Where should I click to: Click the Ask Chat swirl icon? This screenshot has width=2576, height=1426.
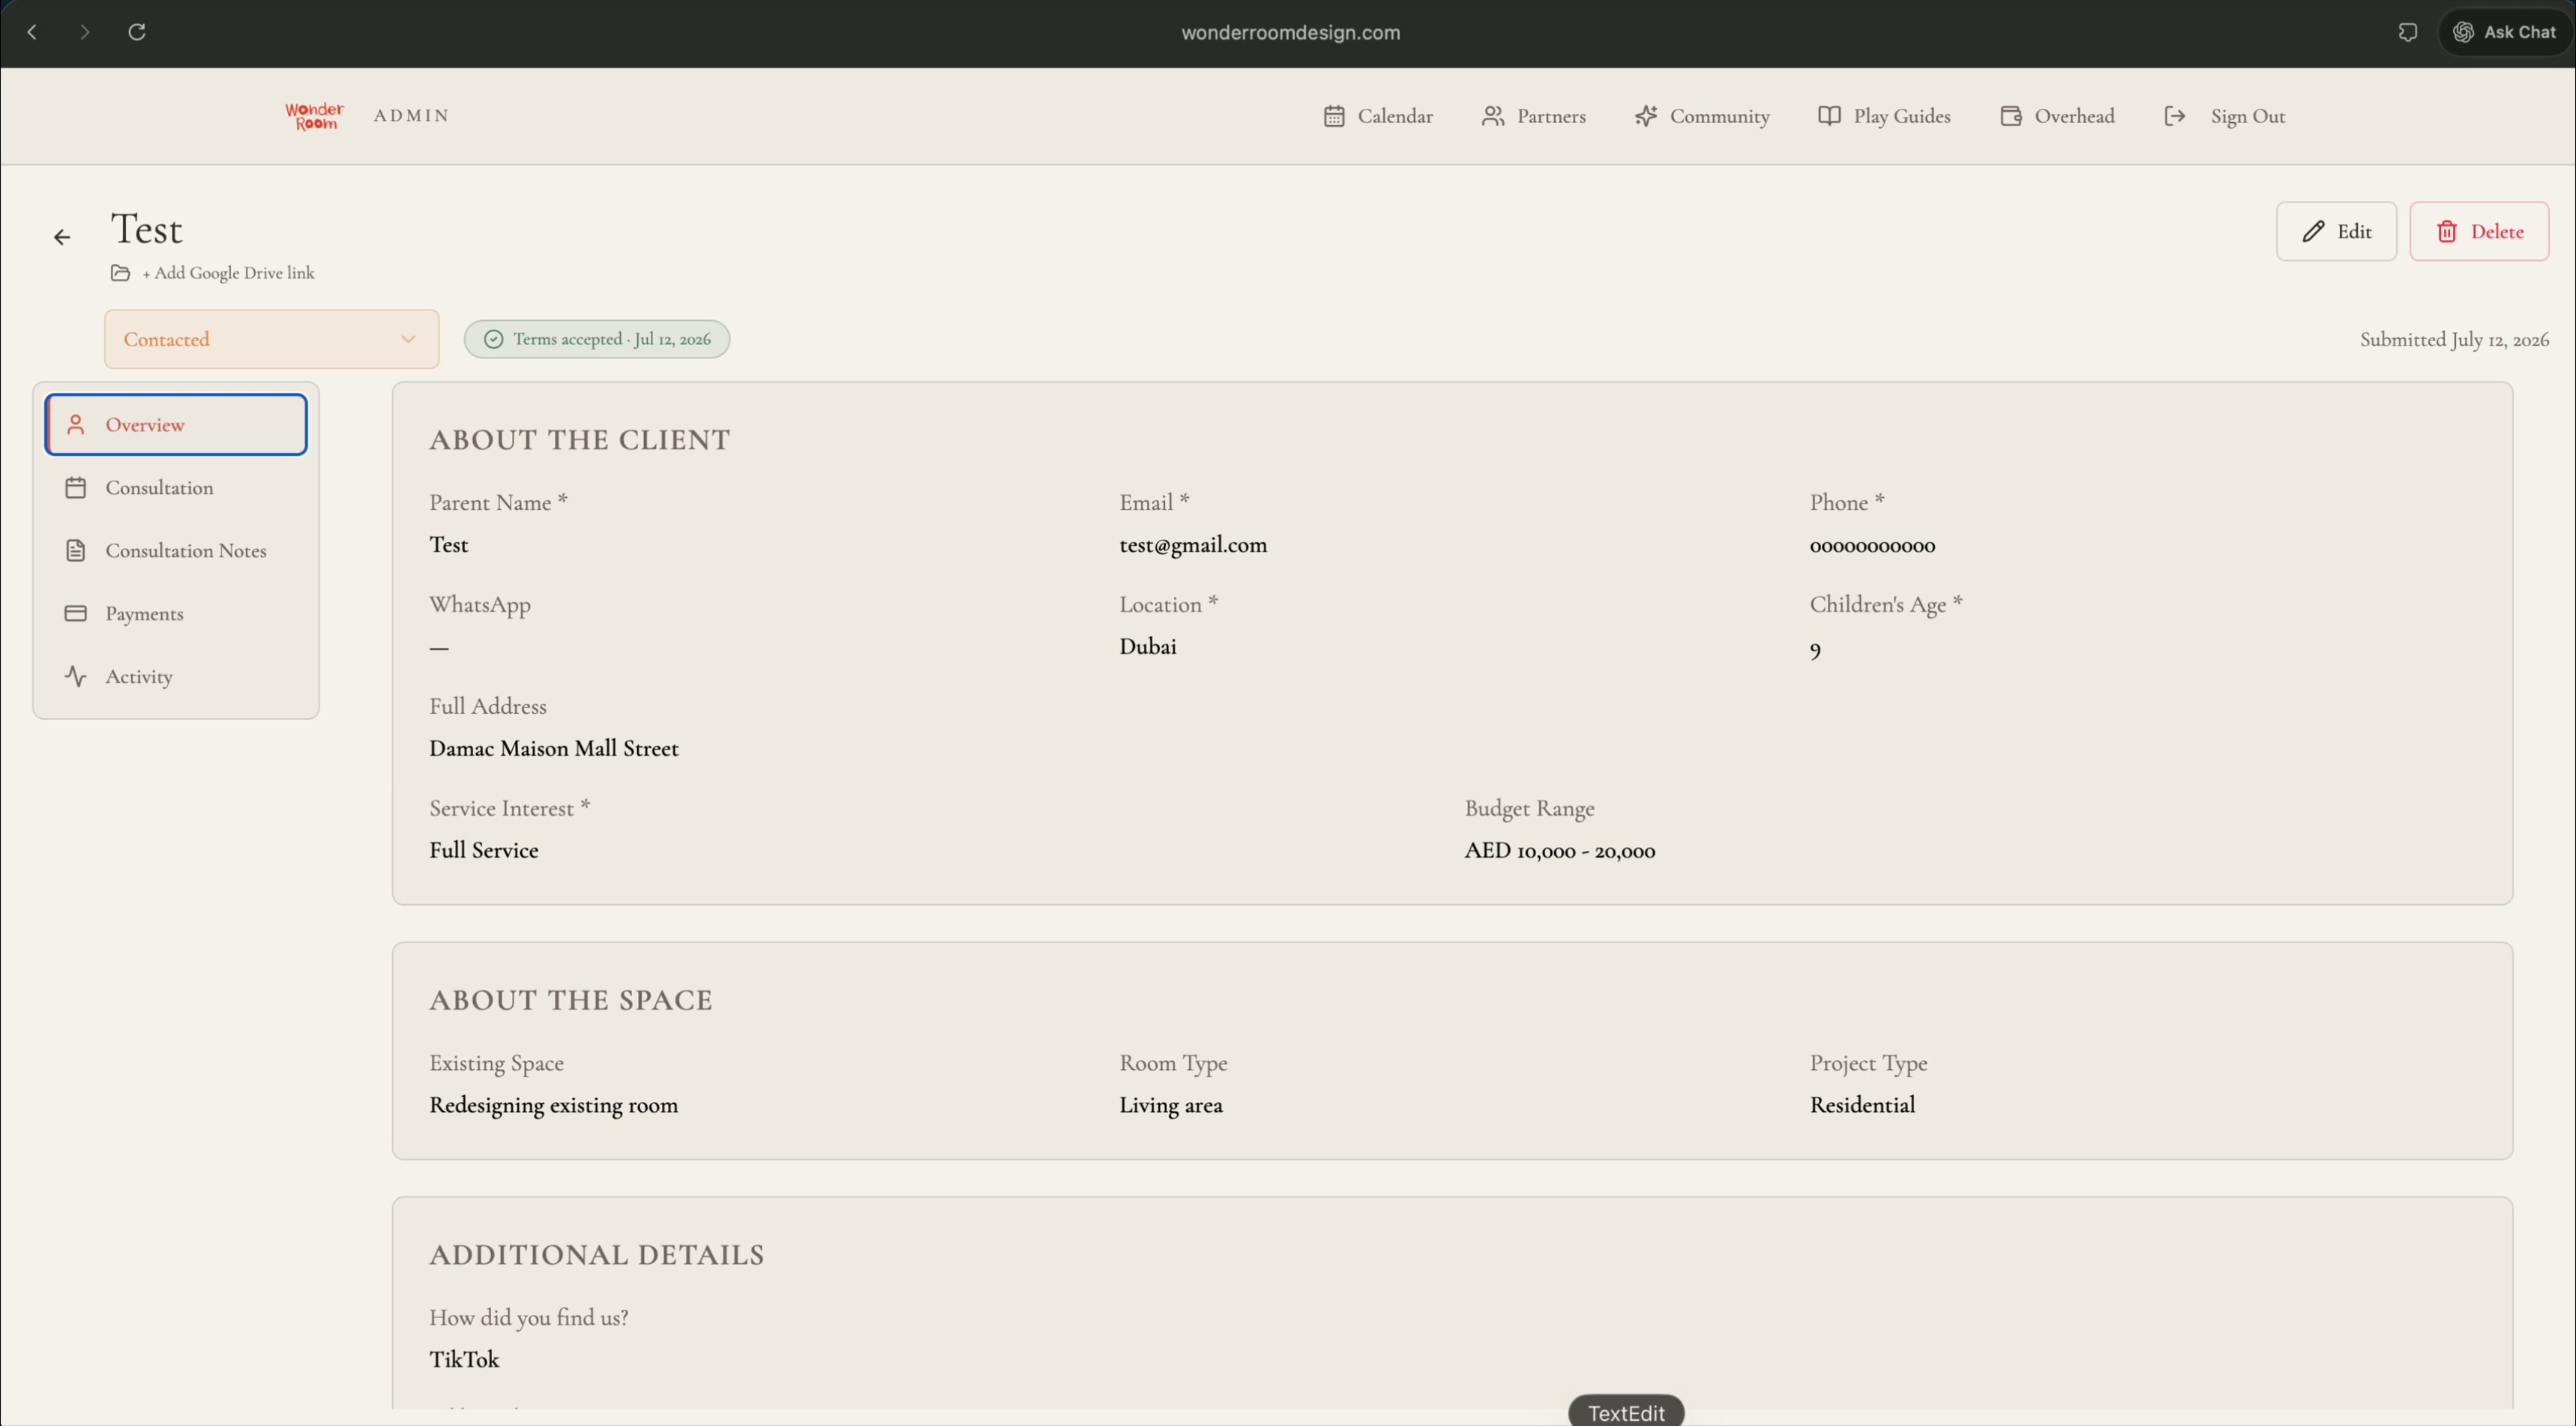coord(2464,32)
